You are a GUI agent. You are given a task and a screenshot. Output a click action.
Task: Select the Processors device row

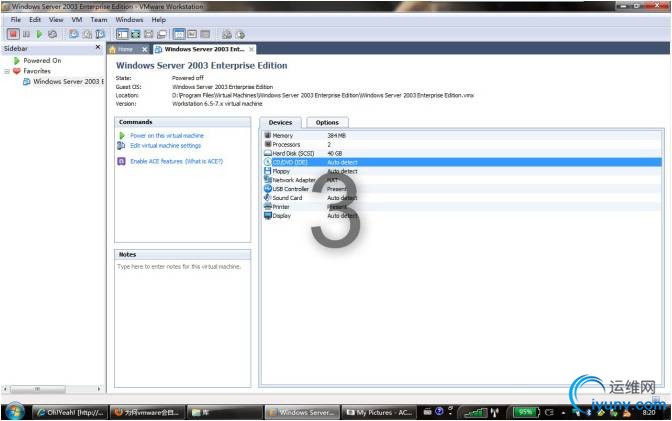[x=462, y=144]
